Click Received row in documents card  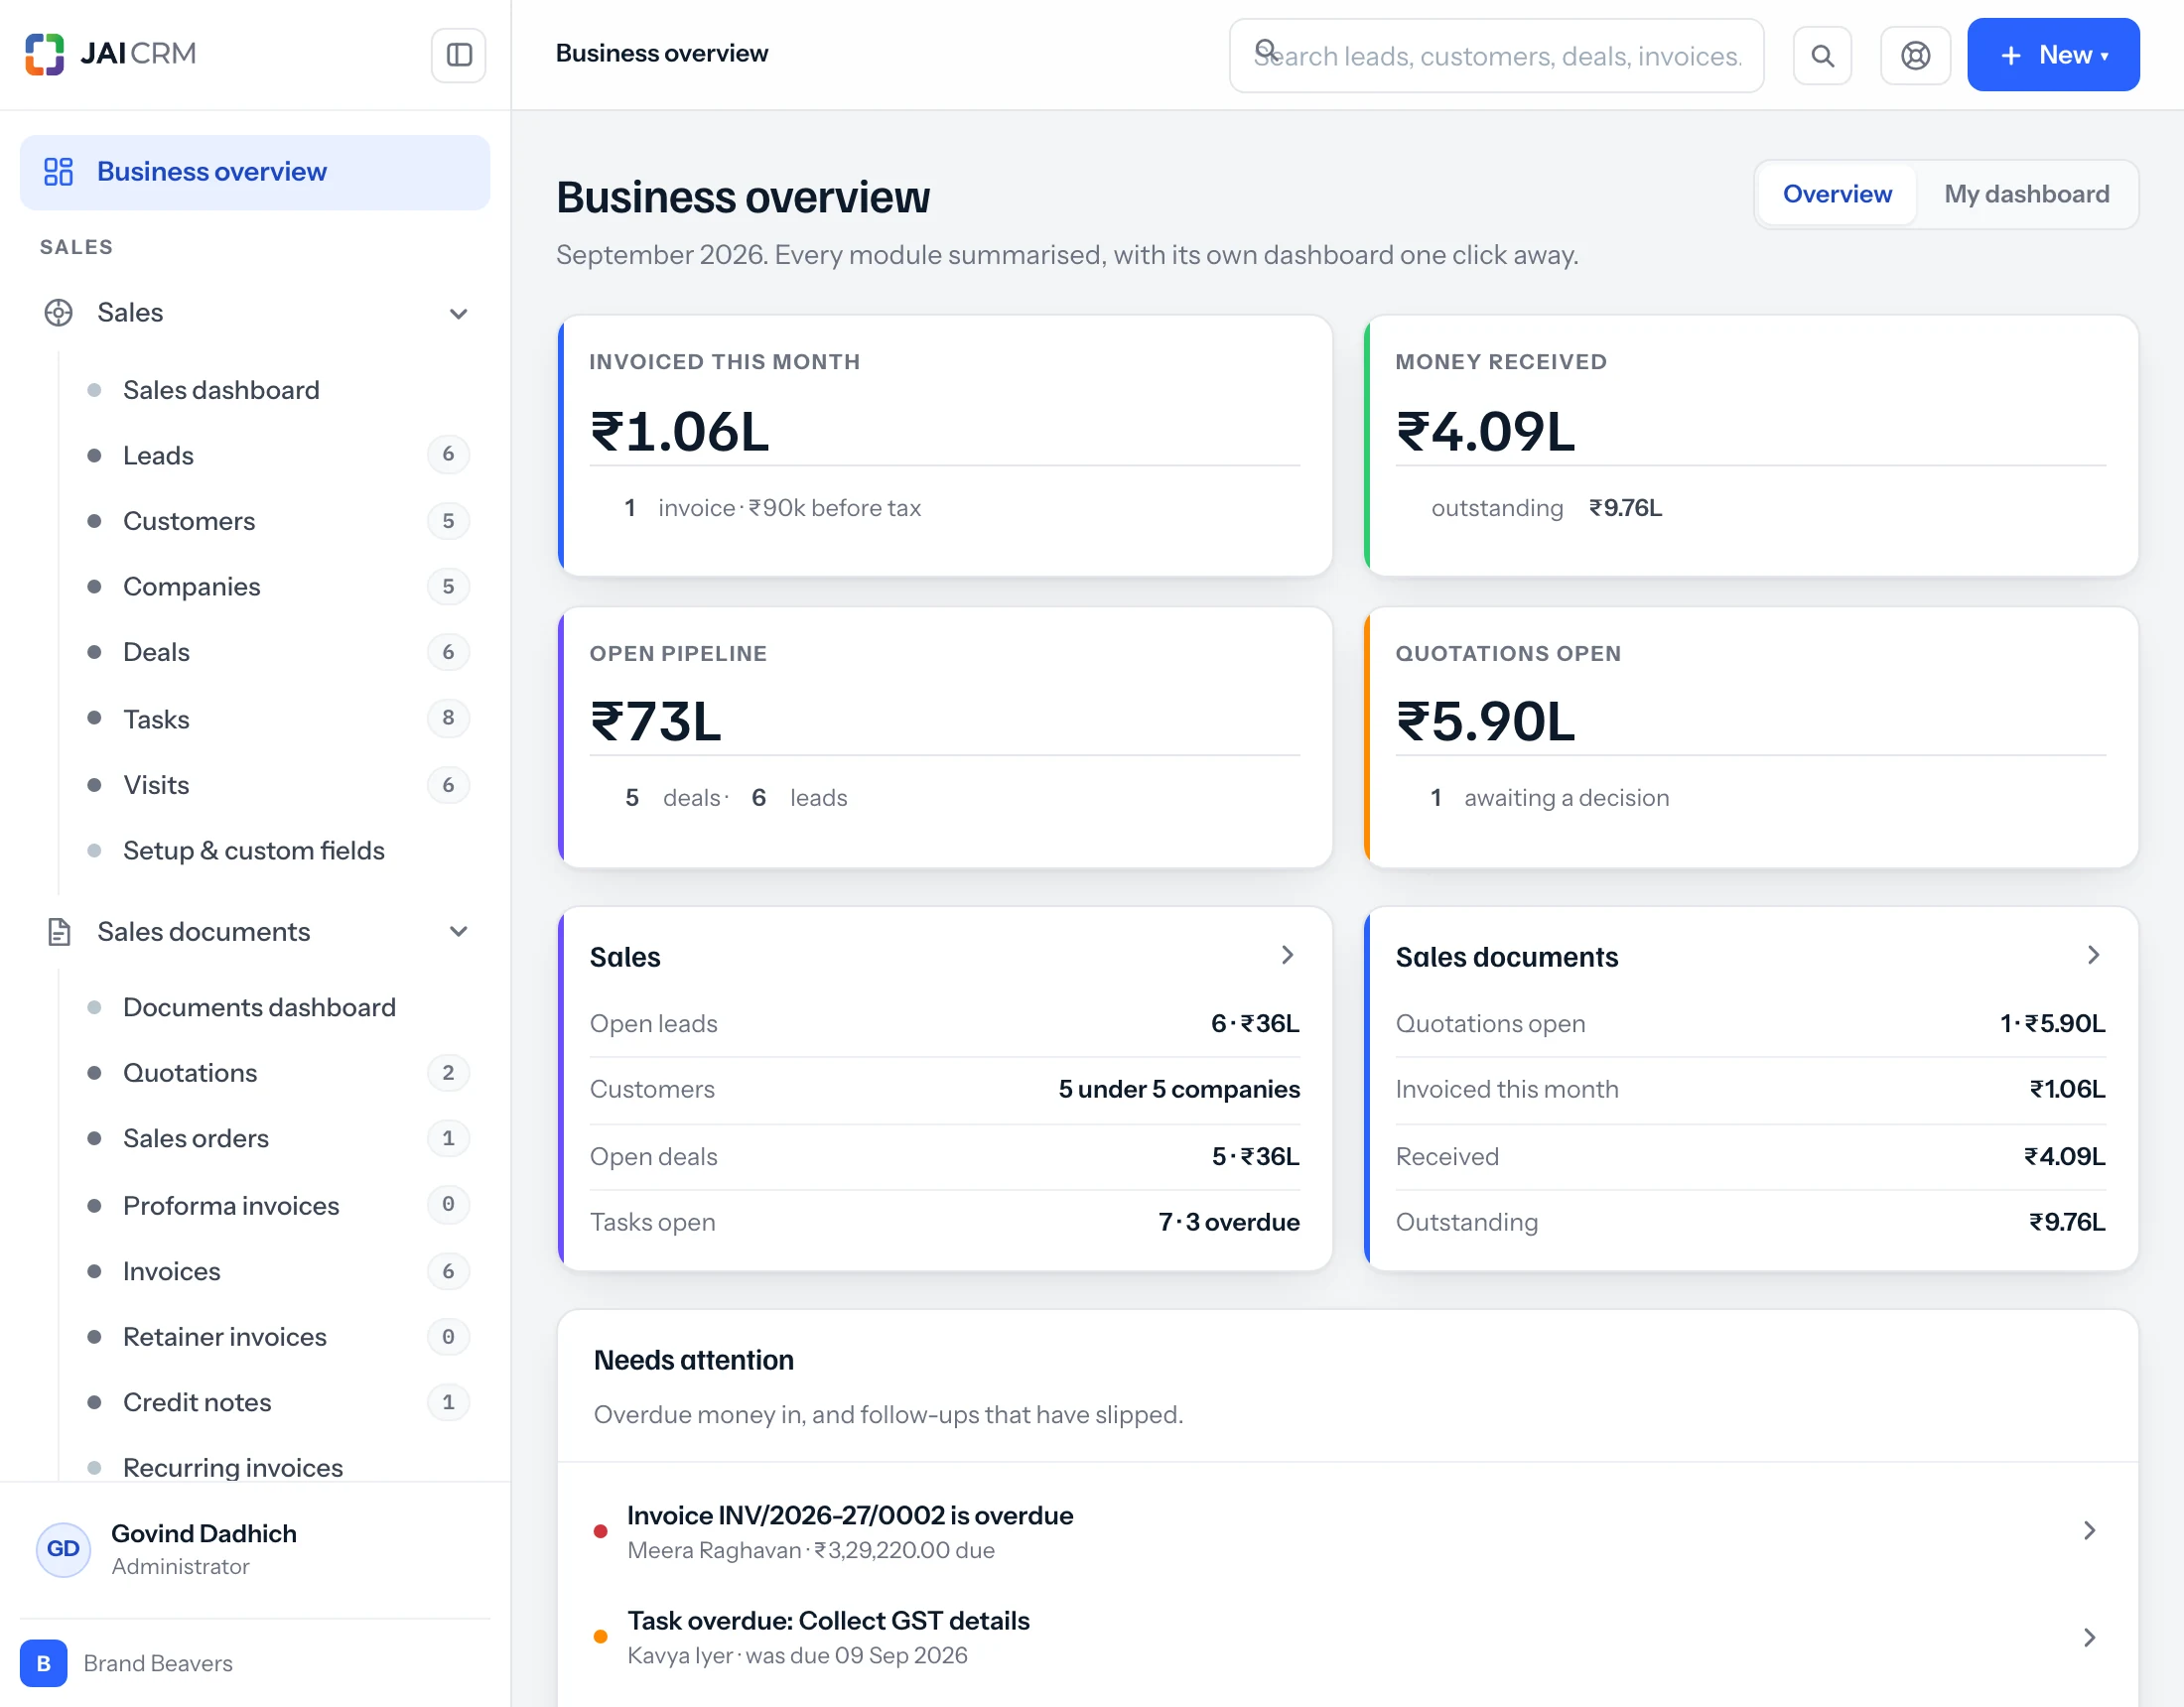pos(1751,1157)
